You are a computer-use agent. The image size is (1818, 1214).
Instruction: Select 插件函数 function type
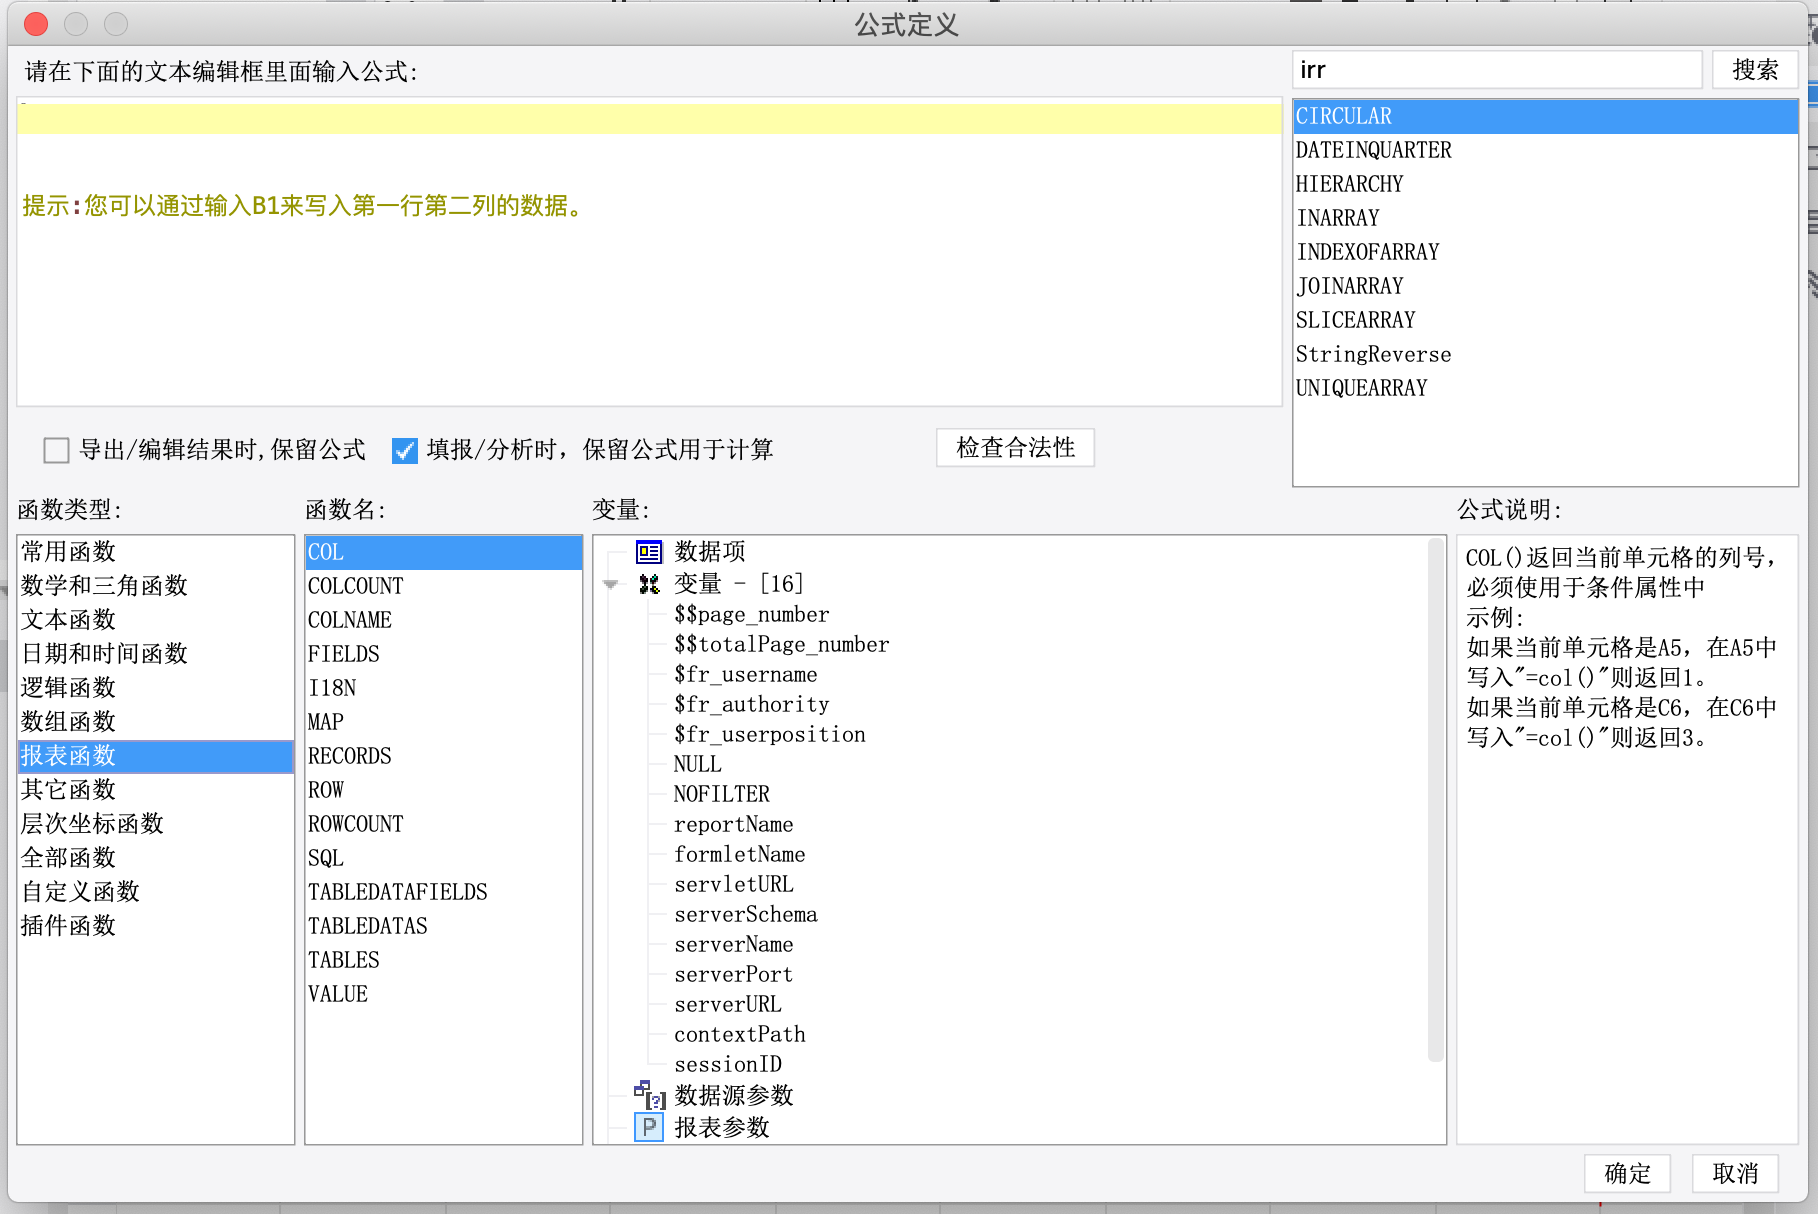click(156, 926)
